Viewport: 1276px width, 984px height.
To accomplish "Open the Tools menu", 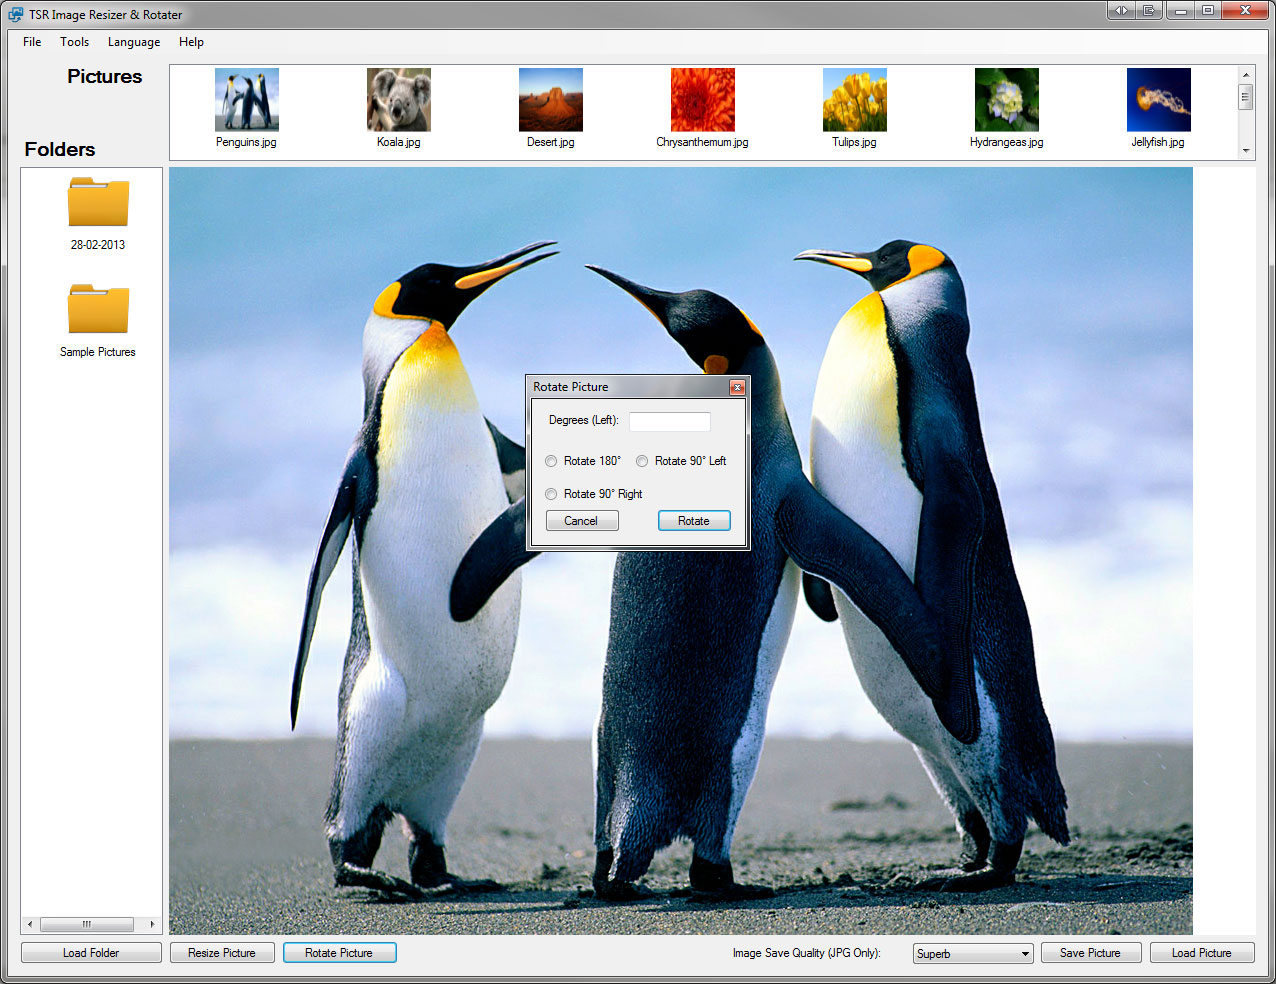I will point(74,42).
